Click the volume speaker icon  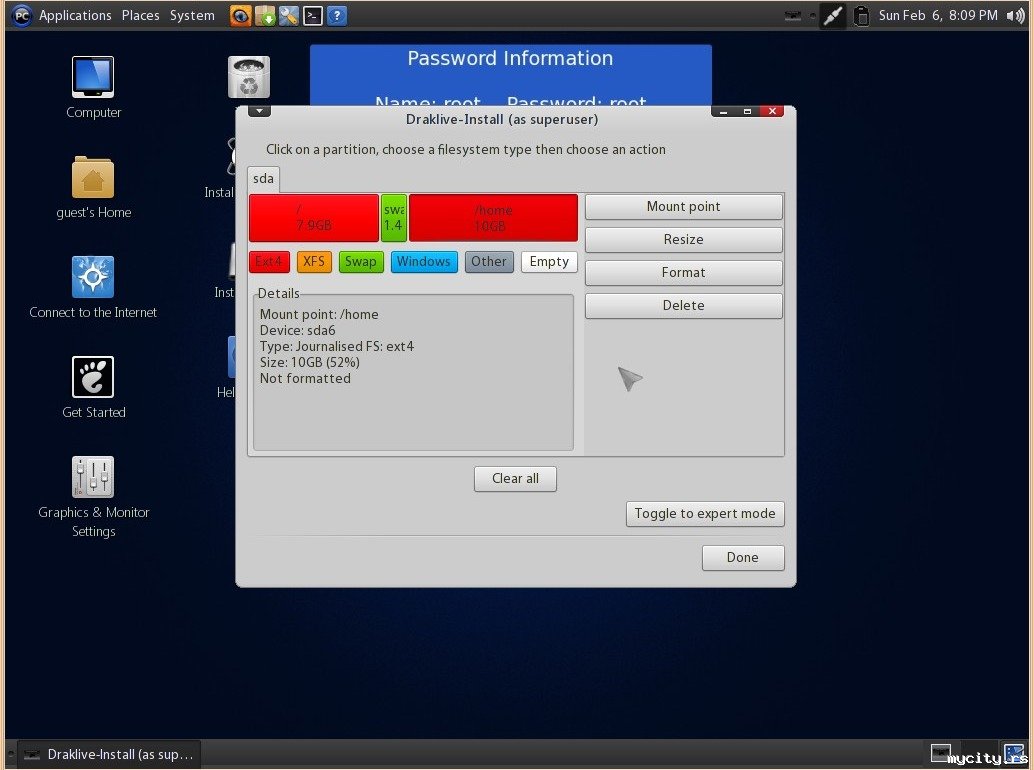(x=1016, y=15)
